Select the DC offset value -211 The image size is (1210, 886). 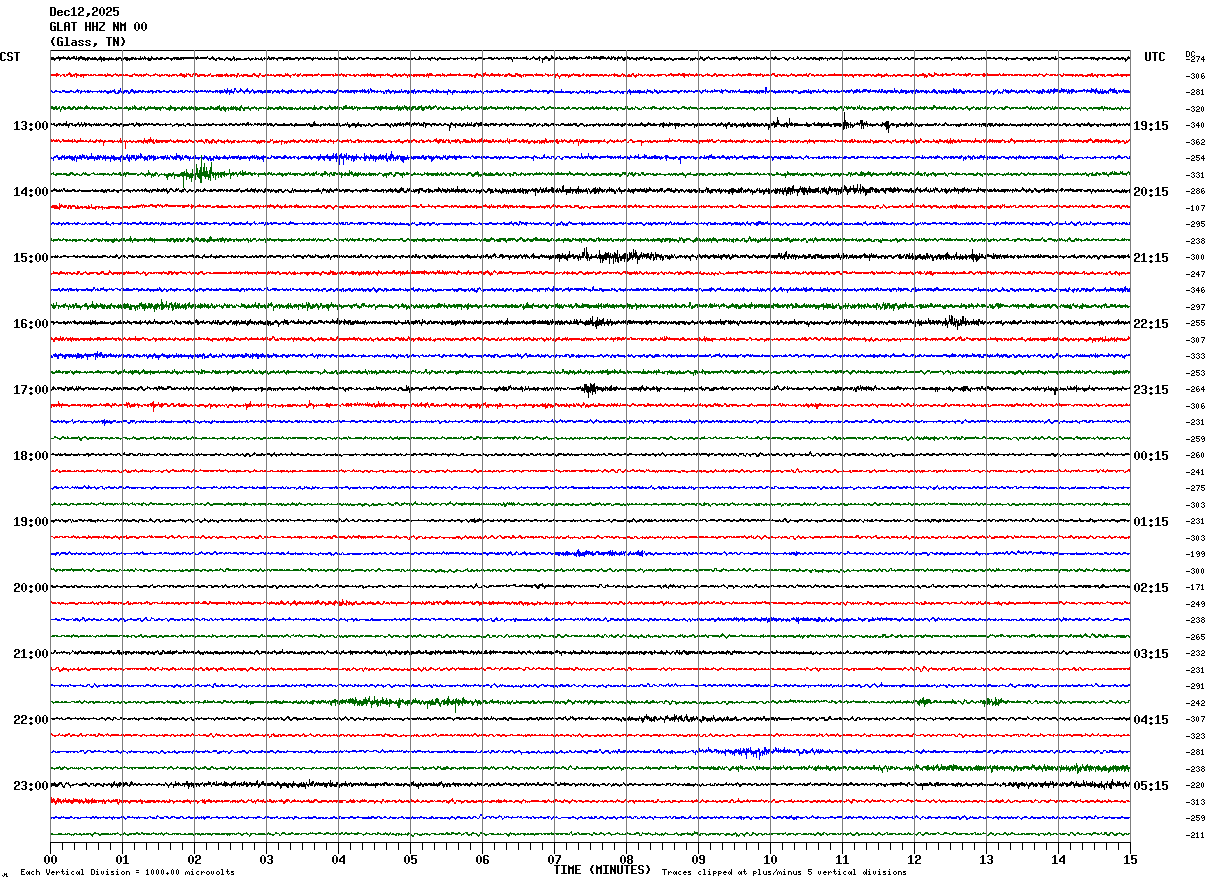click(1195, 835)
